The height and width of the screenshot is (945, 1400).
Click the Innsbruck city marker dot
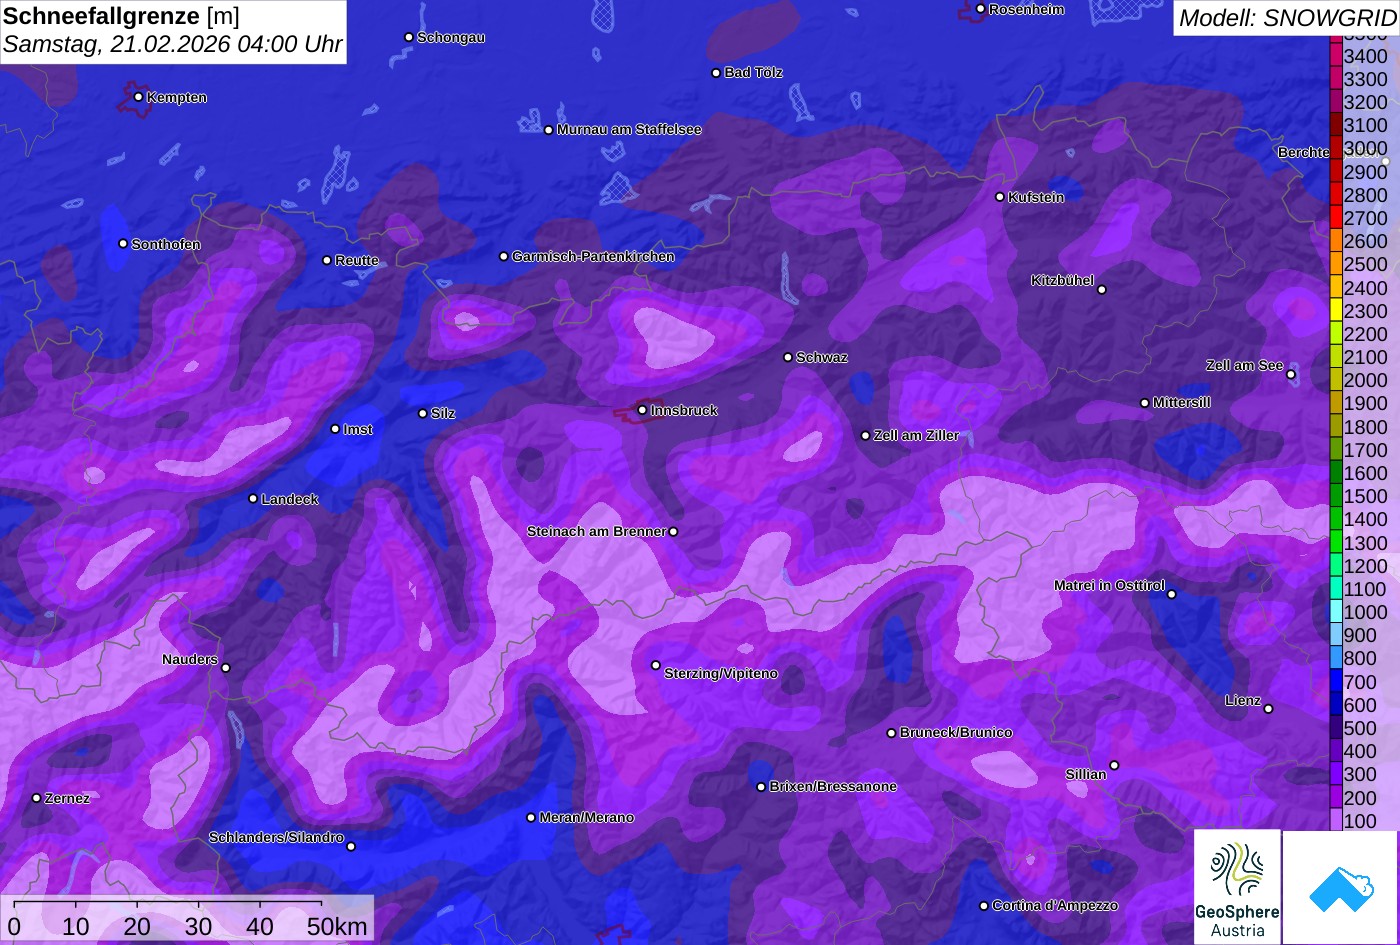[x=642, y=410]
